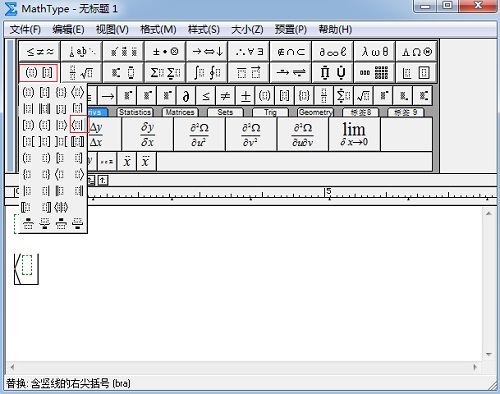Insert the summation with limits from the small bar
The height and width of the screenshot is (394, 500).
(344, 96)
